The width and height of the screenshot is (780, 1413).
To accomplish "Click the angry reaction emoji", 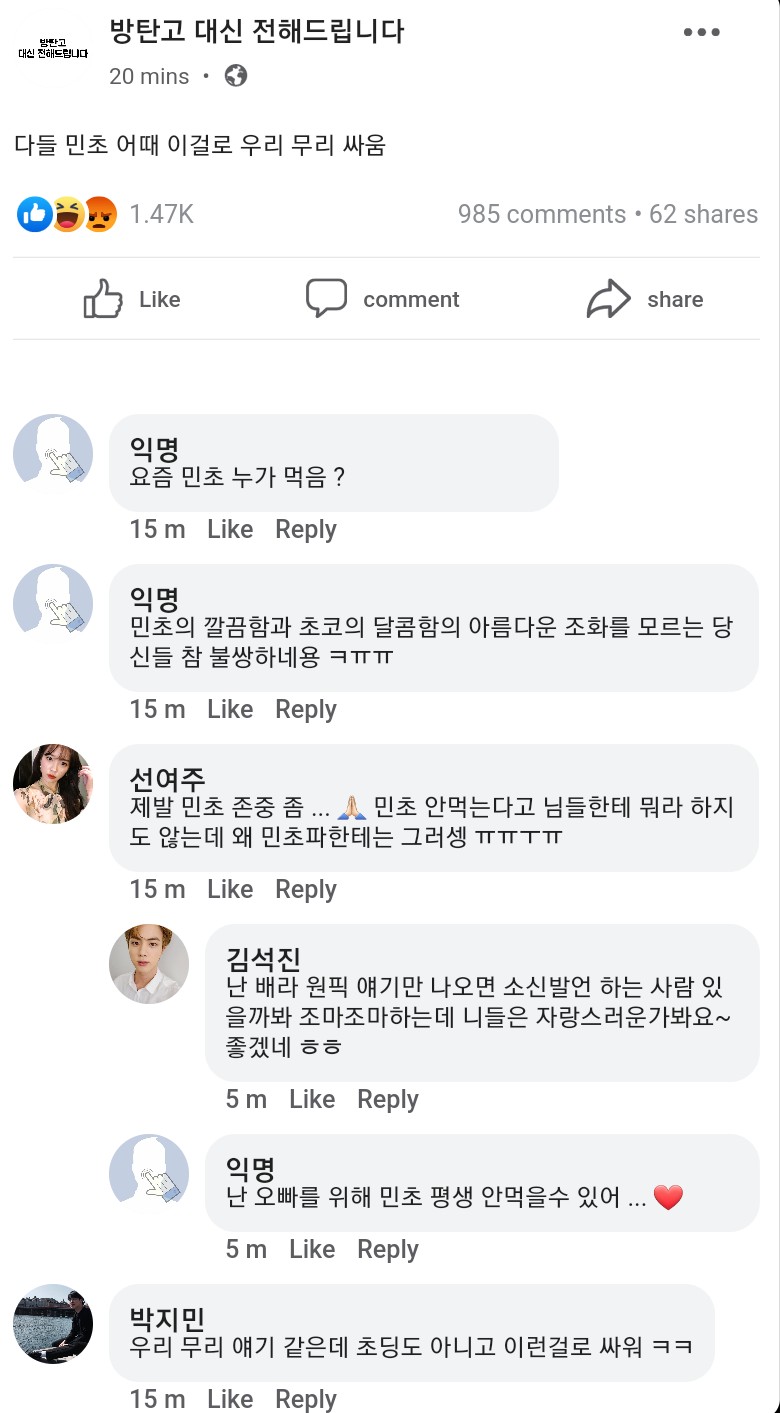I will (x=100, y=214).
